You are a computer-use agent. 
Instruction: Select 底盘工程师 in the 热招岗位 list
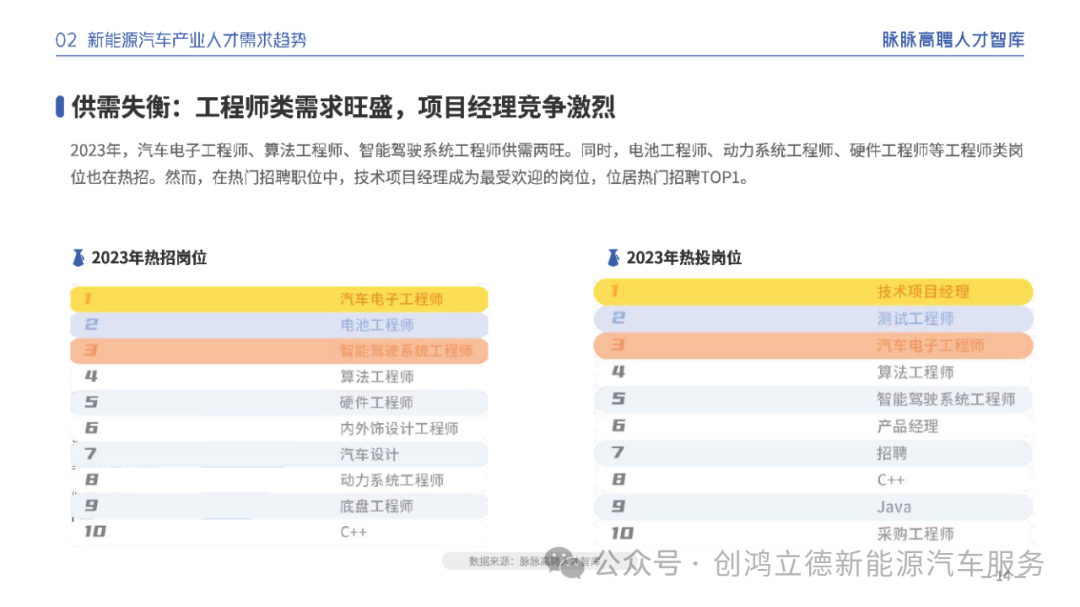[376, 506]
